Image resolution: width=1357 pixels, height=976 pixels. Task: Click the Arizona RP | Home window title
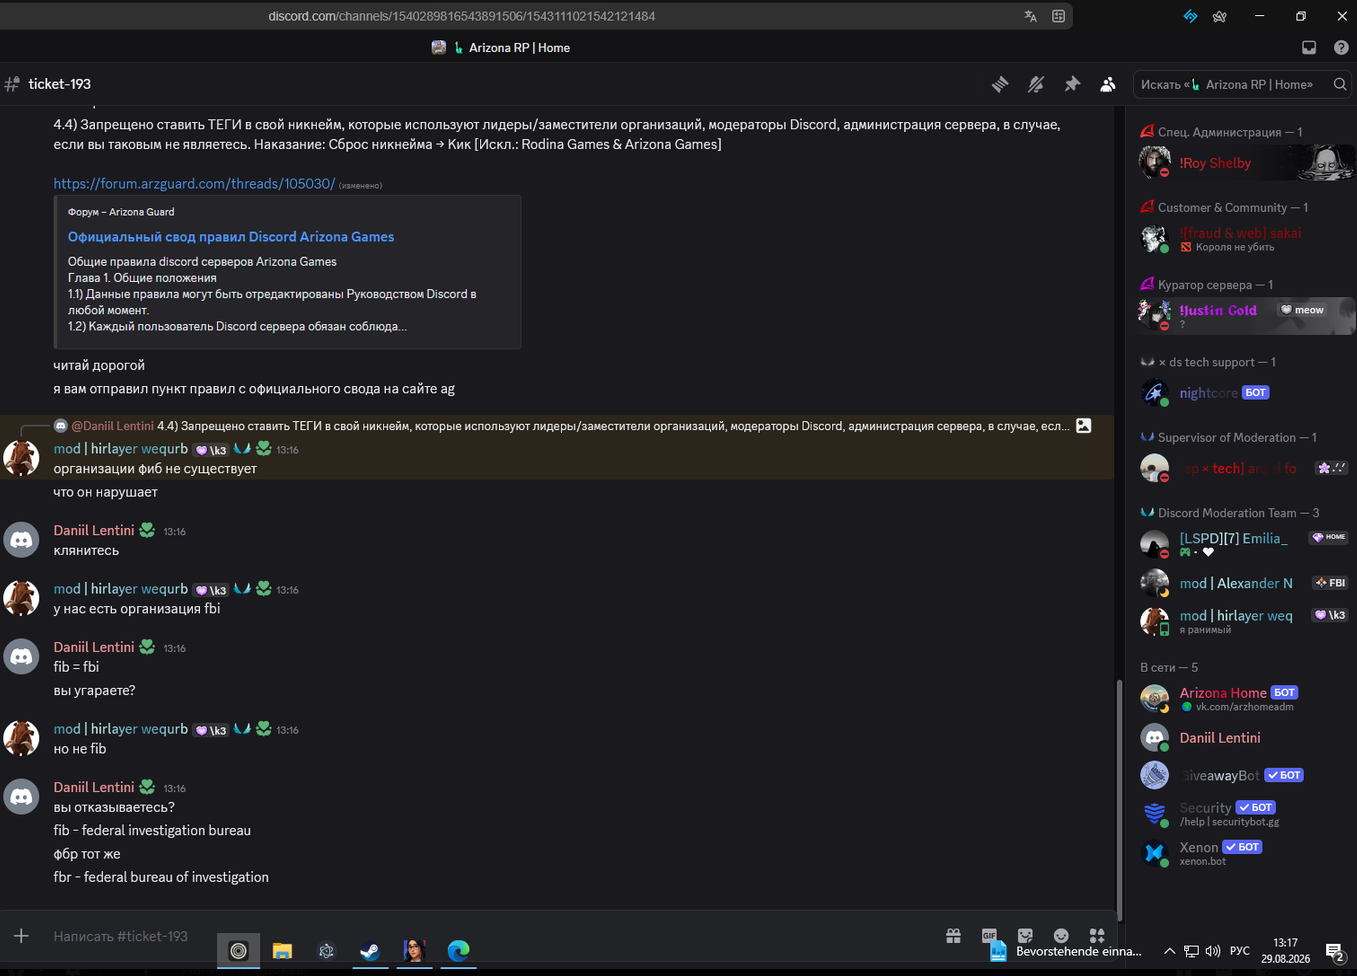(519, 48)
